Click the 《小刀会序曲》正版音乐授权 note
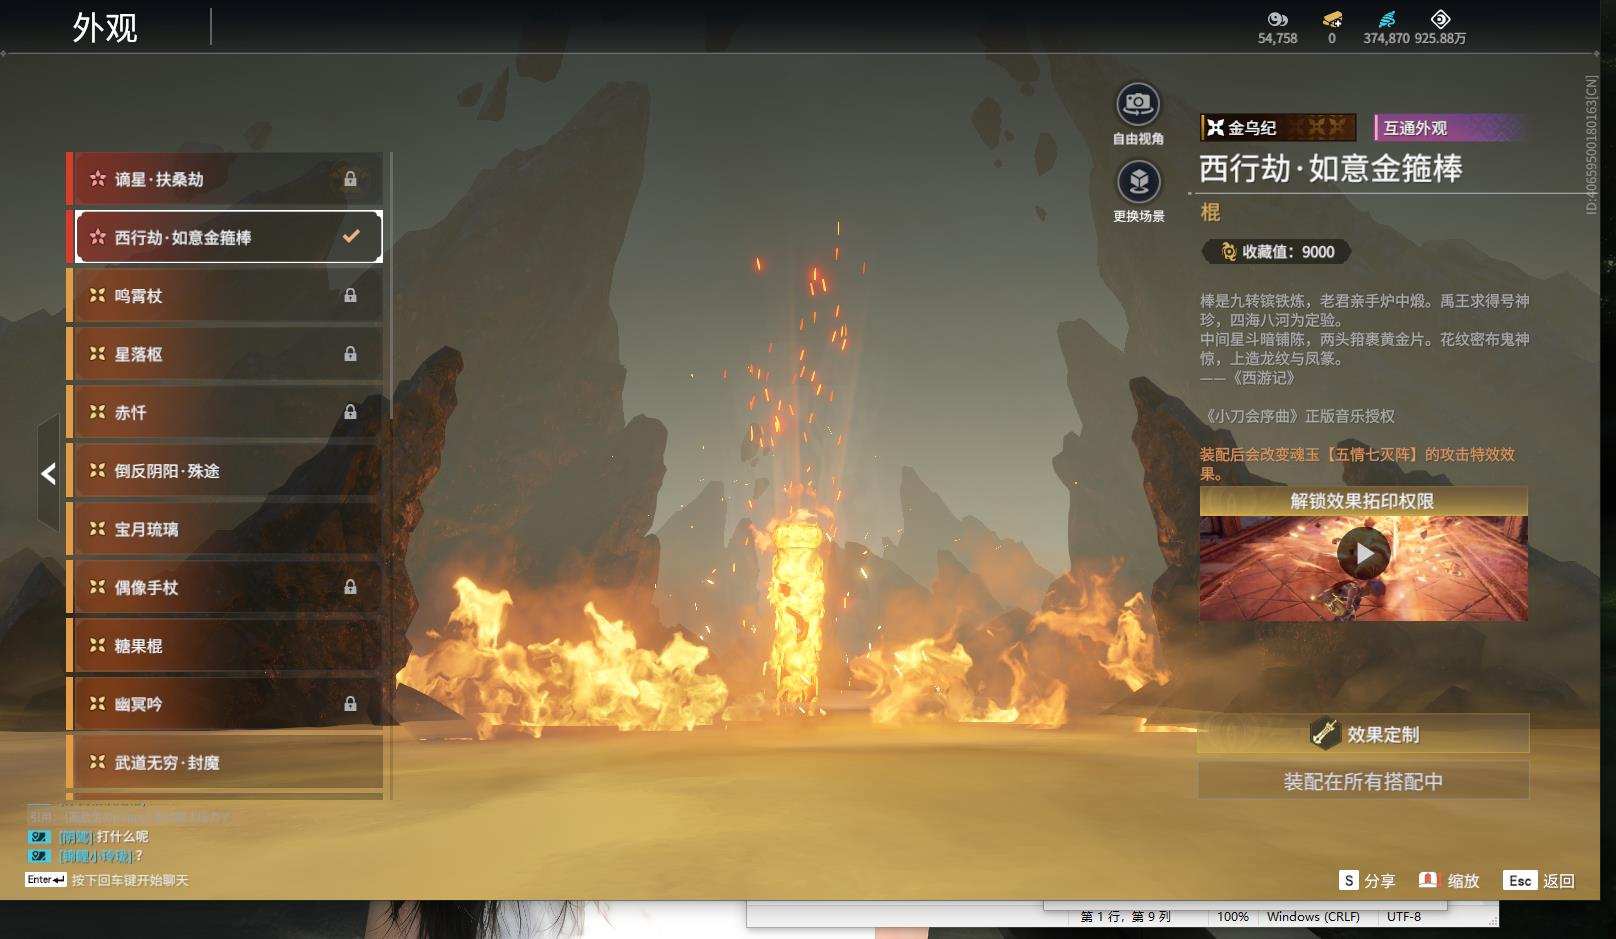 1298,416
